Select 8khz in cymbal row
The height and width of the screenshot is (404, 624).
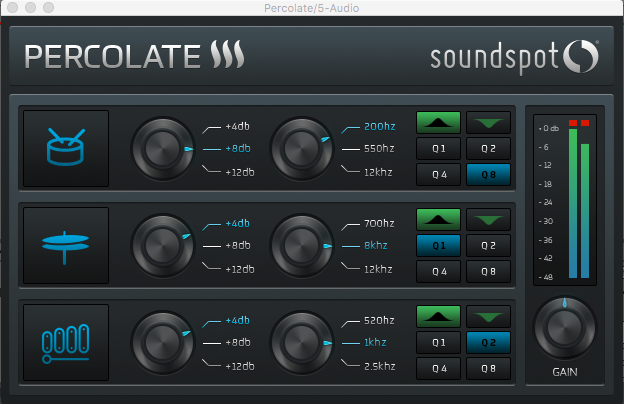pyautogui.click(x=376, y=246)
